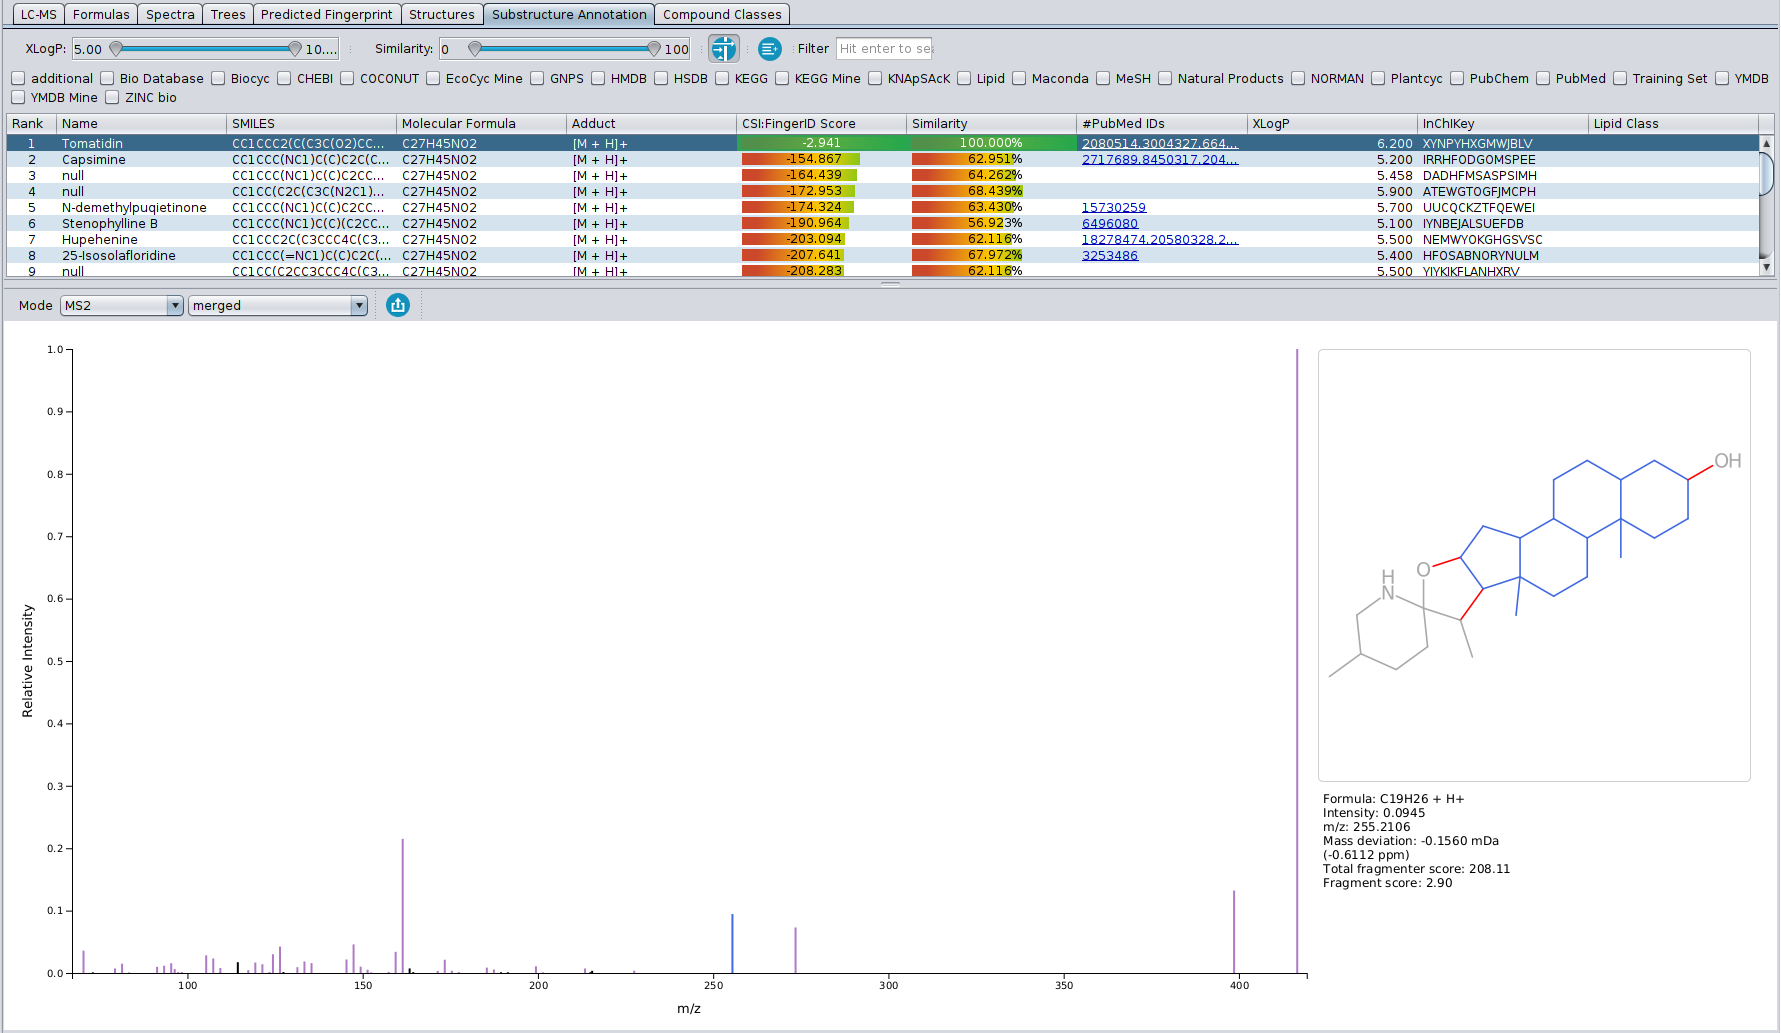
Task: Toggle the KNApSAcK checkbox
Action: [x=875, y=78]
